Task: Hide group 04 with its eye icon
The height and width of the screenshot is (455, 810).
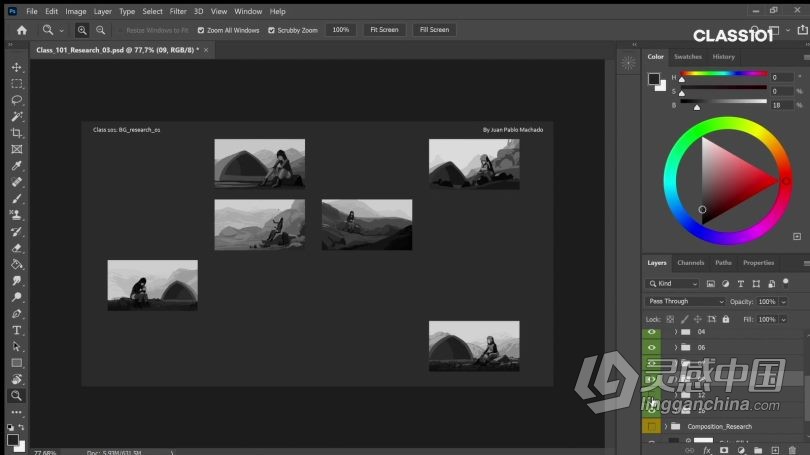Action: point(651,332)
